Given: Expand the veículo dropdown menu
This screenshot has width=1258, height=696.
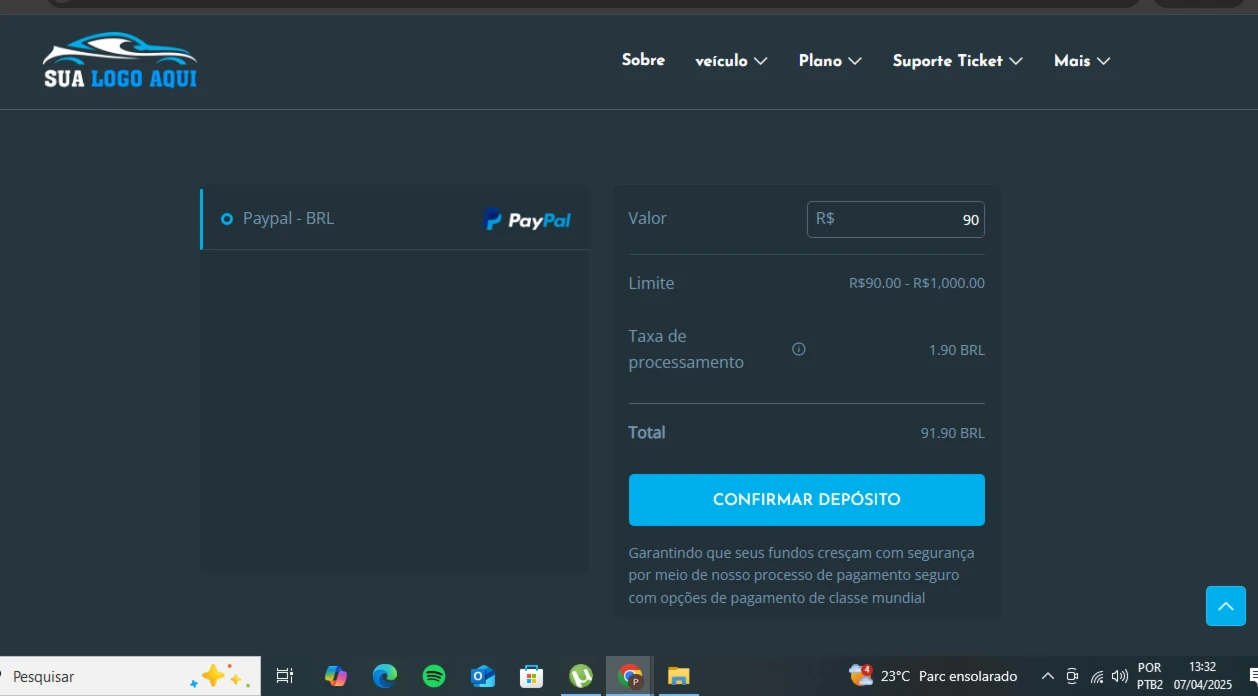Looking at the screenshot, I should [x=731, y=61].
